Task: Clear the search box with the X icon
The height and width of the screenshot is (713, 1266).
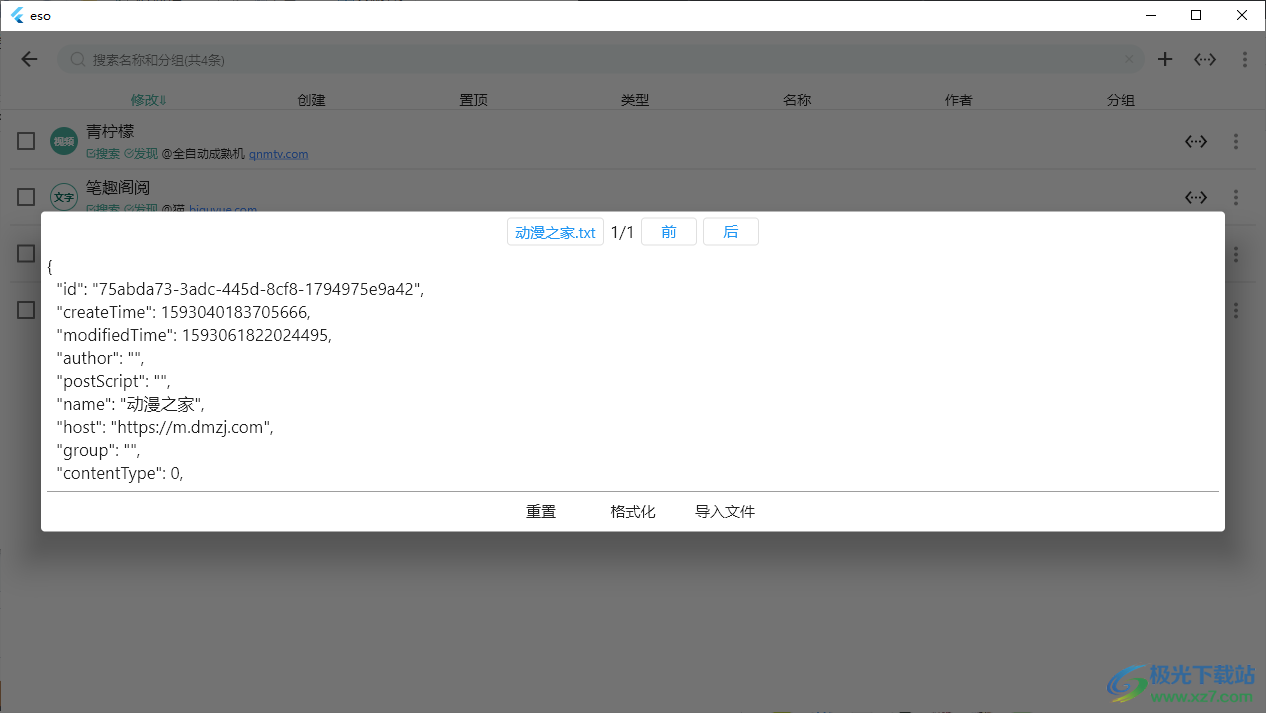Action: pos(1129,60)
